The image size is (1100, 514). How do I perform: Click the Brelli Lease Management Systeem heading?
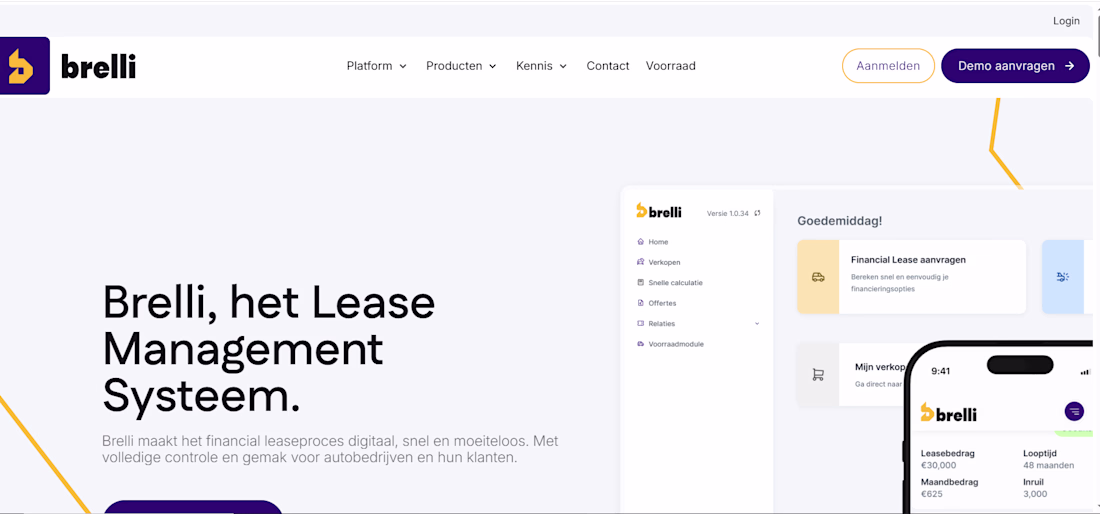coord(269,349)
